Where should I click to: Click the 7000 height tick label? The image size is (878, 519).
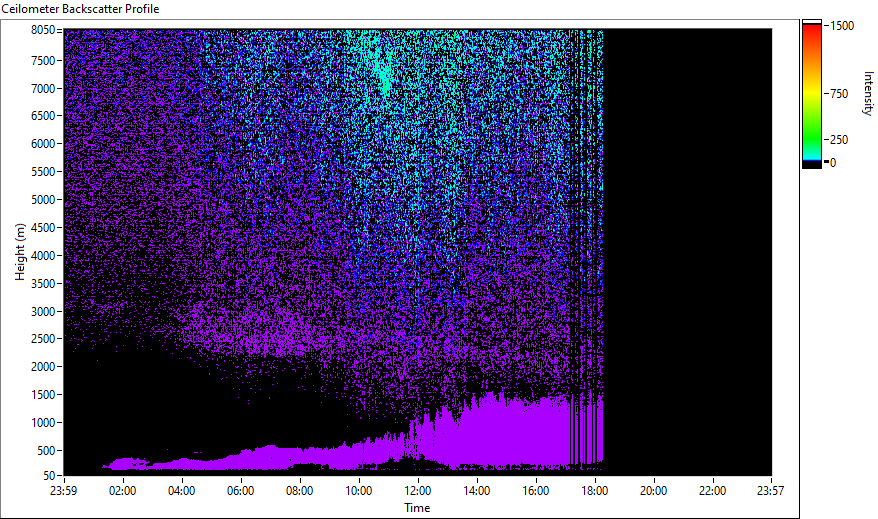tap(43, 88)
